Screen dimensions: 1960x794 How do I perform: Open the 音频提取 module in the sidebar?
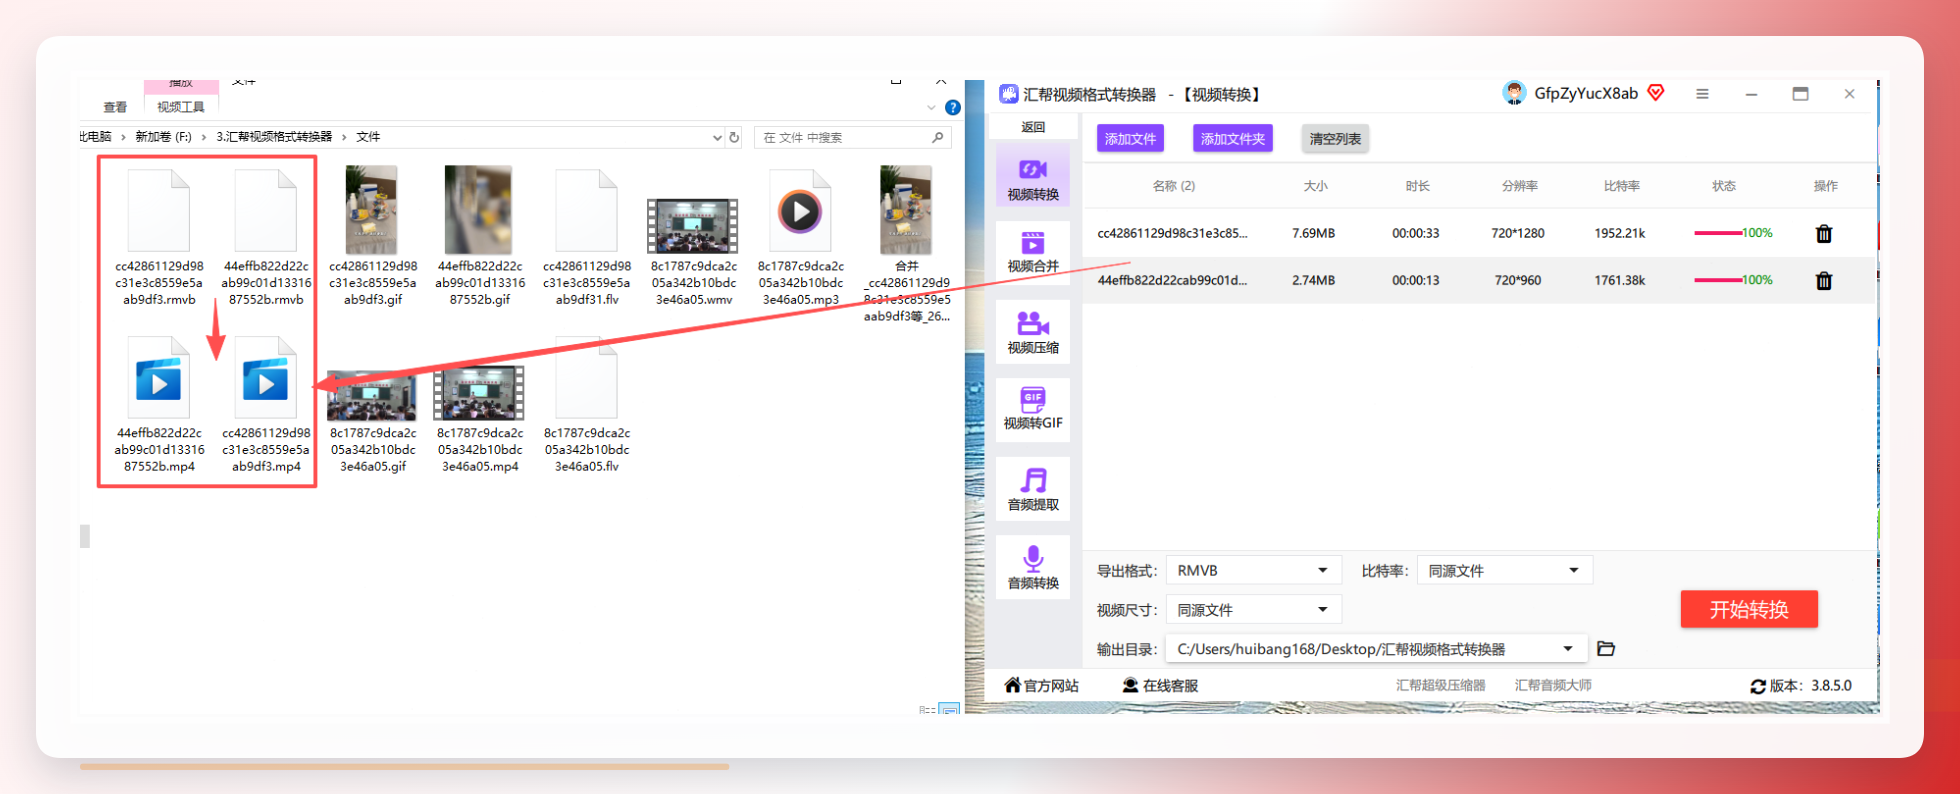pos(1033,489)
